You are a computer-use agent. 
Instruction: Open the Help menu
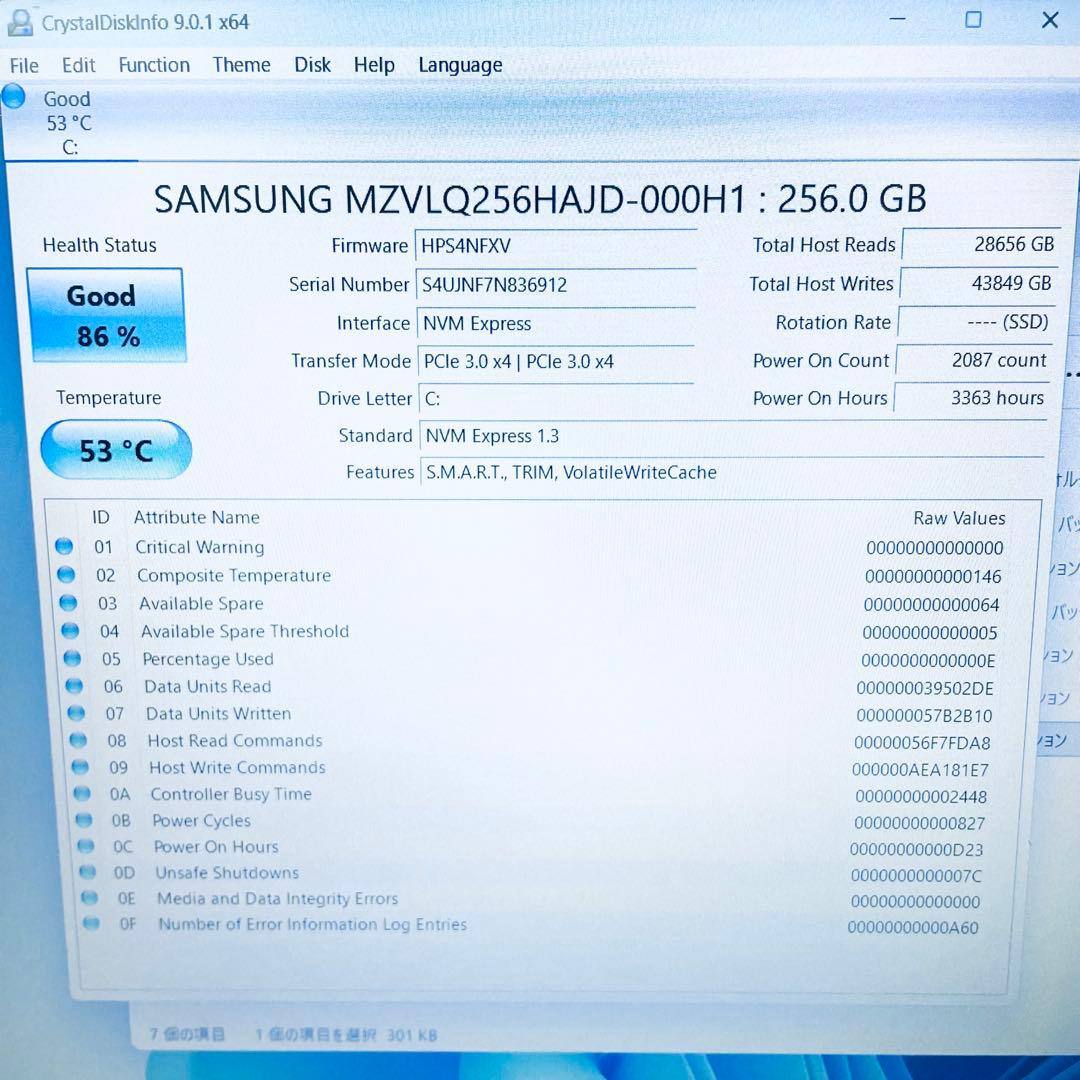374,64
